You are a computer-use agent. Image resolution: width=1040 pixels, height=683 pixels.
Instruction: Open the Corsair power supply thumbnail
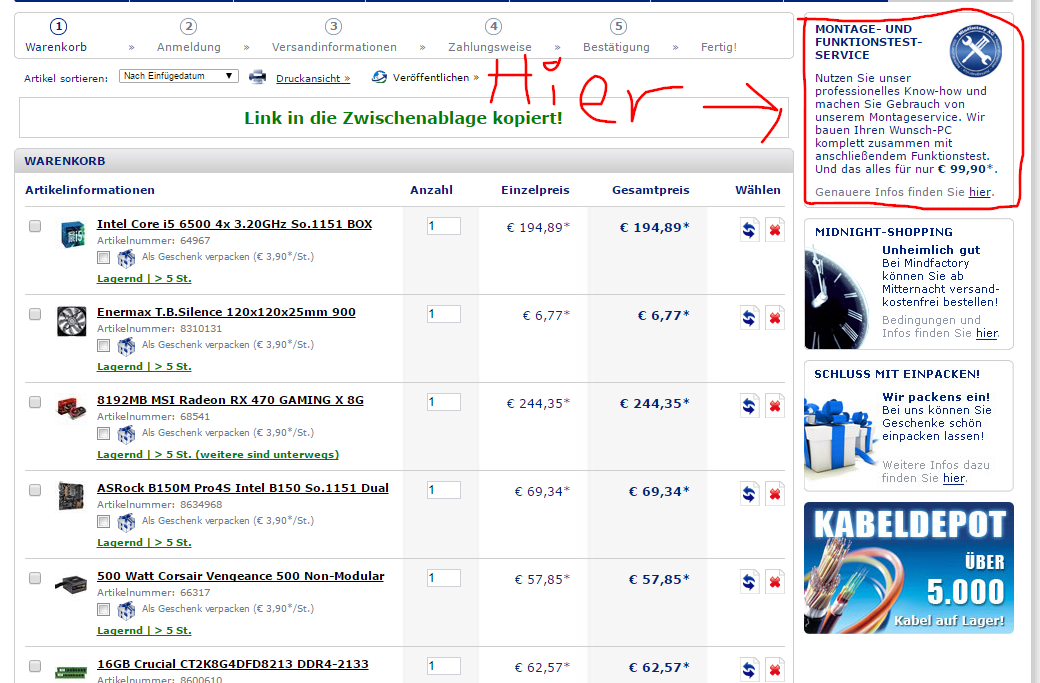pos(71,584)
